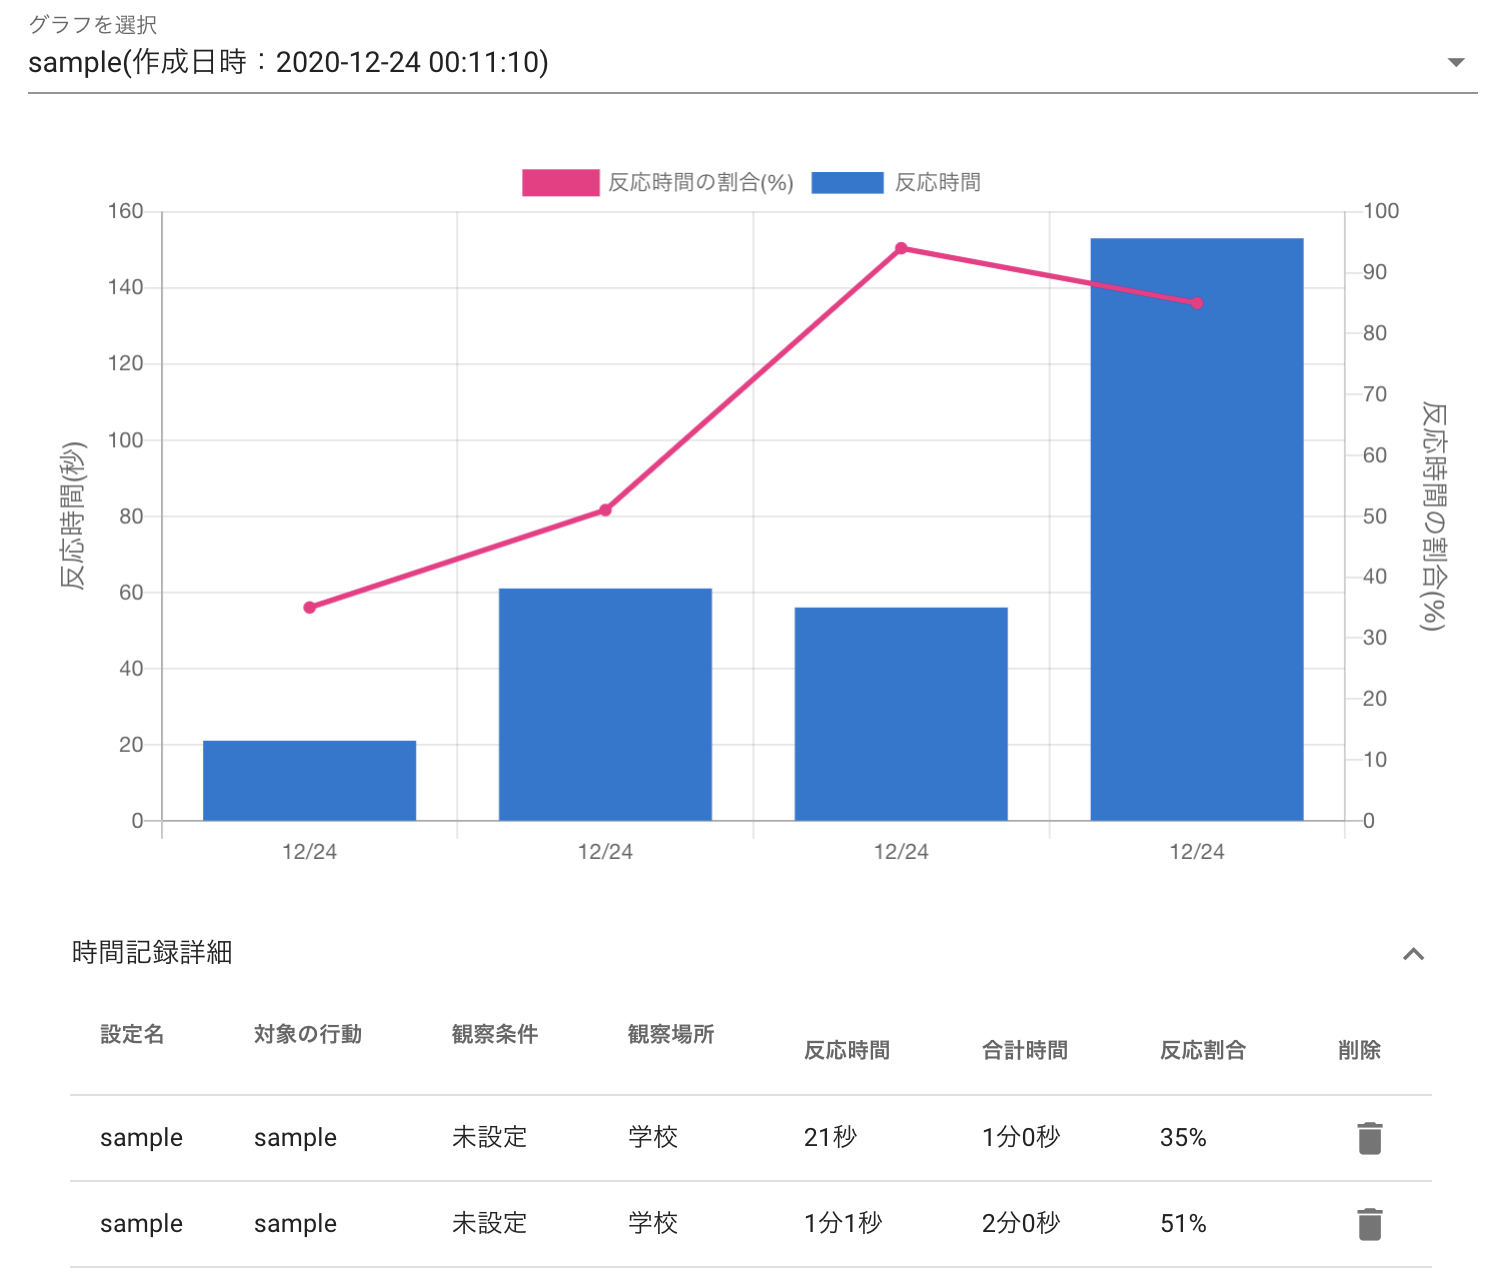Select the sample graph combo box field
Screen dimensions: 1502x1272
[x=752, y=62]
